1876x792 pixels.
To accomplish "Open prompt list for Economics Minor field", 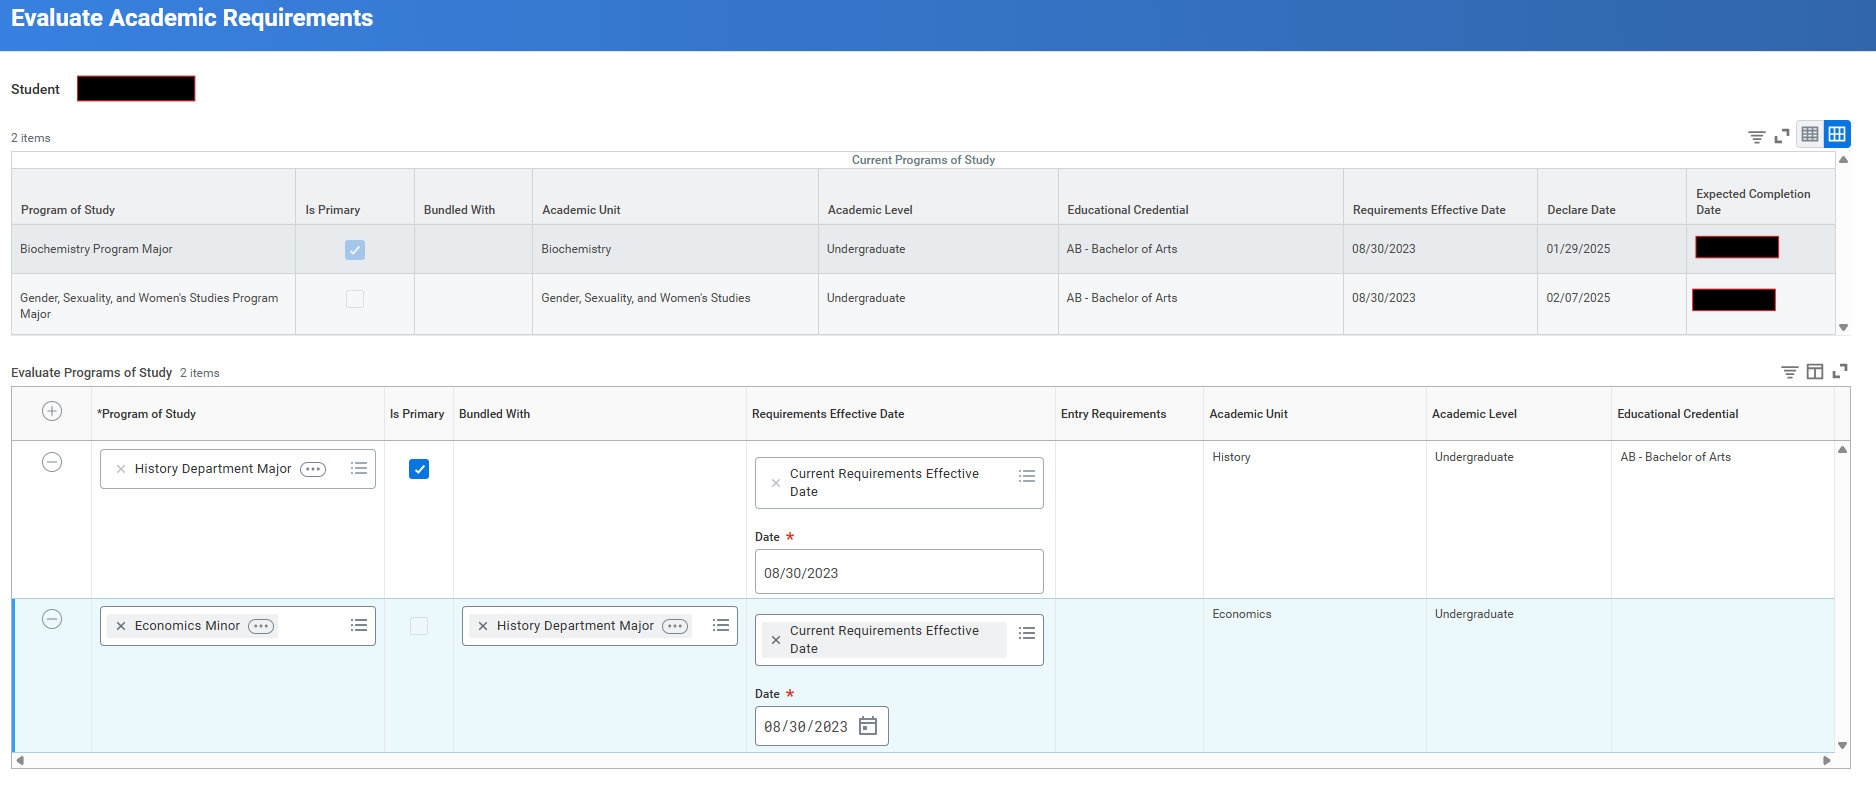I will click(x=359, y=625).
